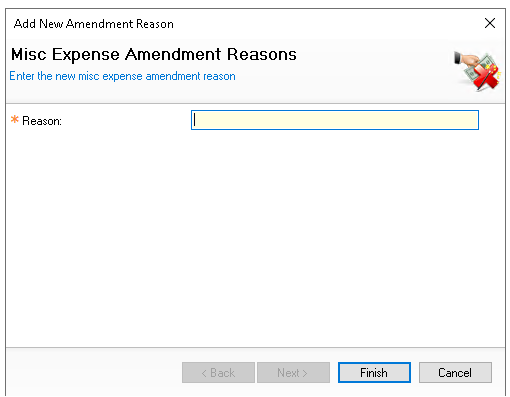510x397 pixels.
Task: Click the Reason field label
Action: point(42,121)
